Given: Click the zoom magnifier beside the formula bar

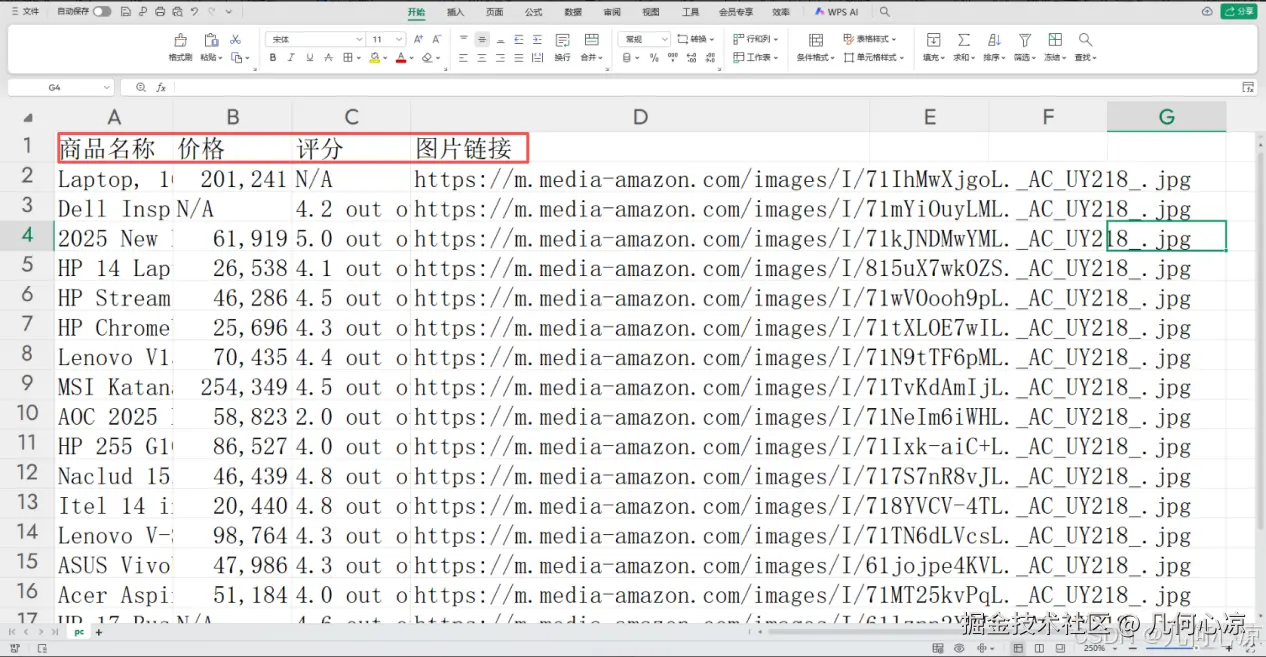Looking at the screenshot, I should [141, 87].
